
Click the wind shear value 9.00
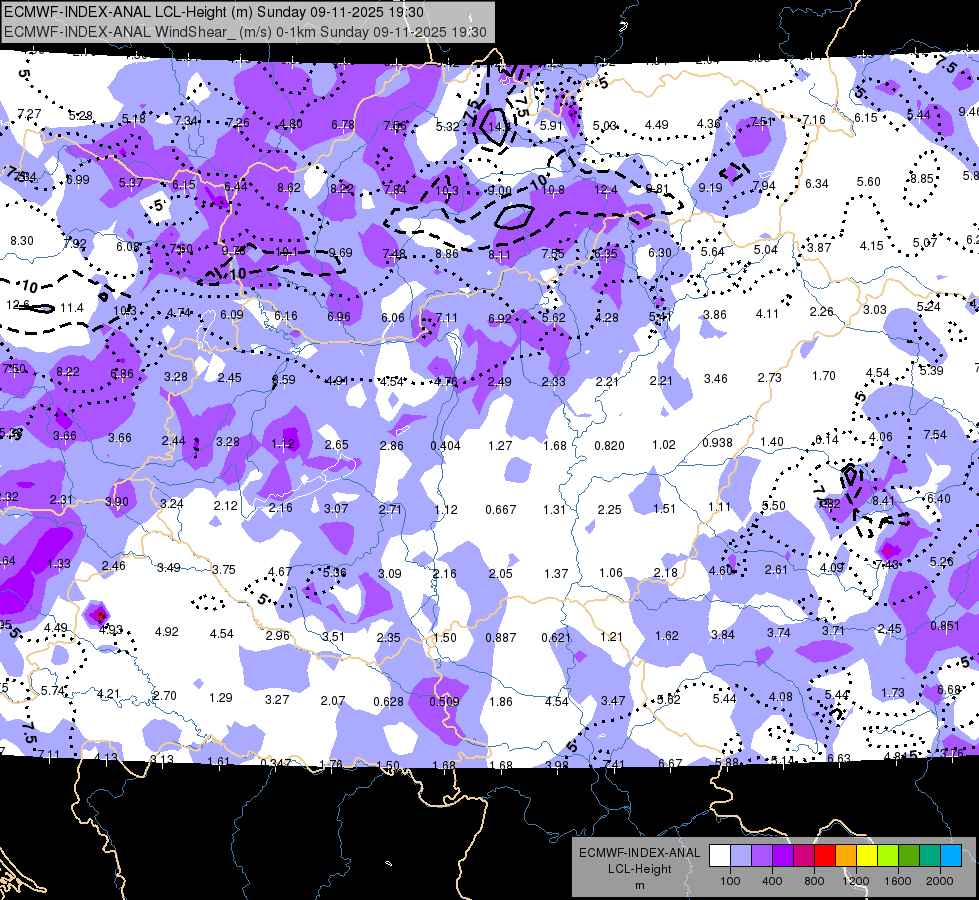coord(499,190)
